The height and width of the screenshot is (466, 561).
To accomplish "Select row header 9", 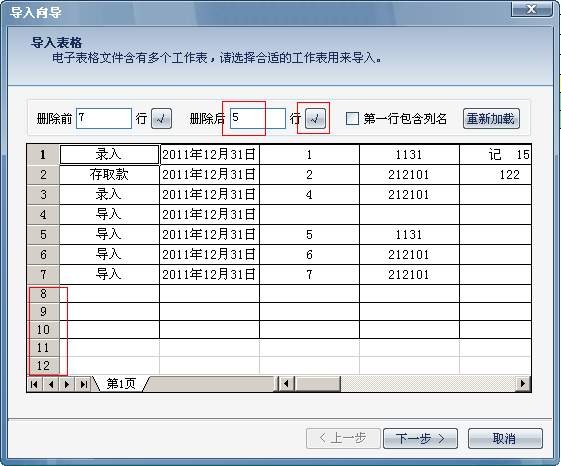I will (43, 312).
